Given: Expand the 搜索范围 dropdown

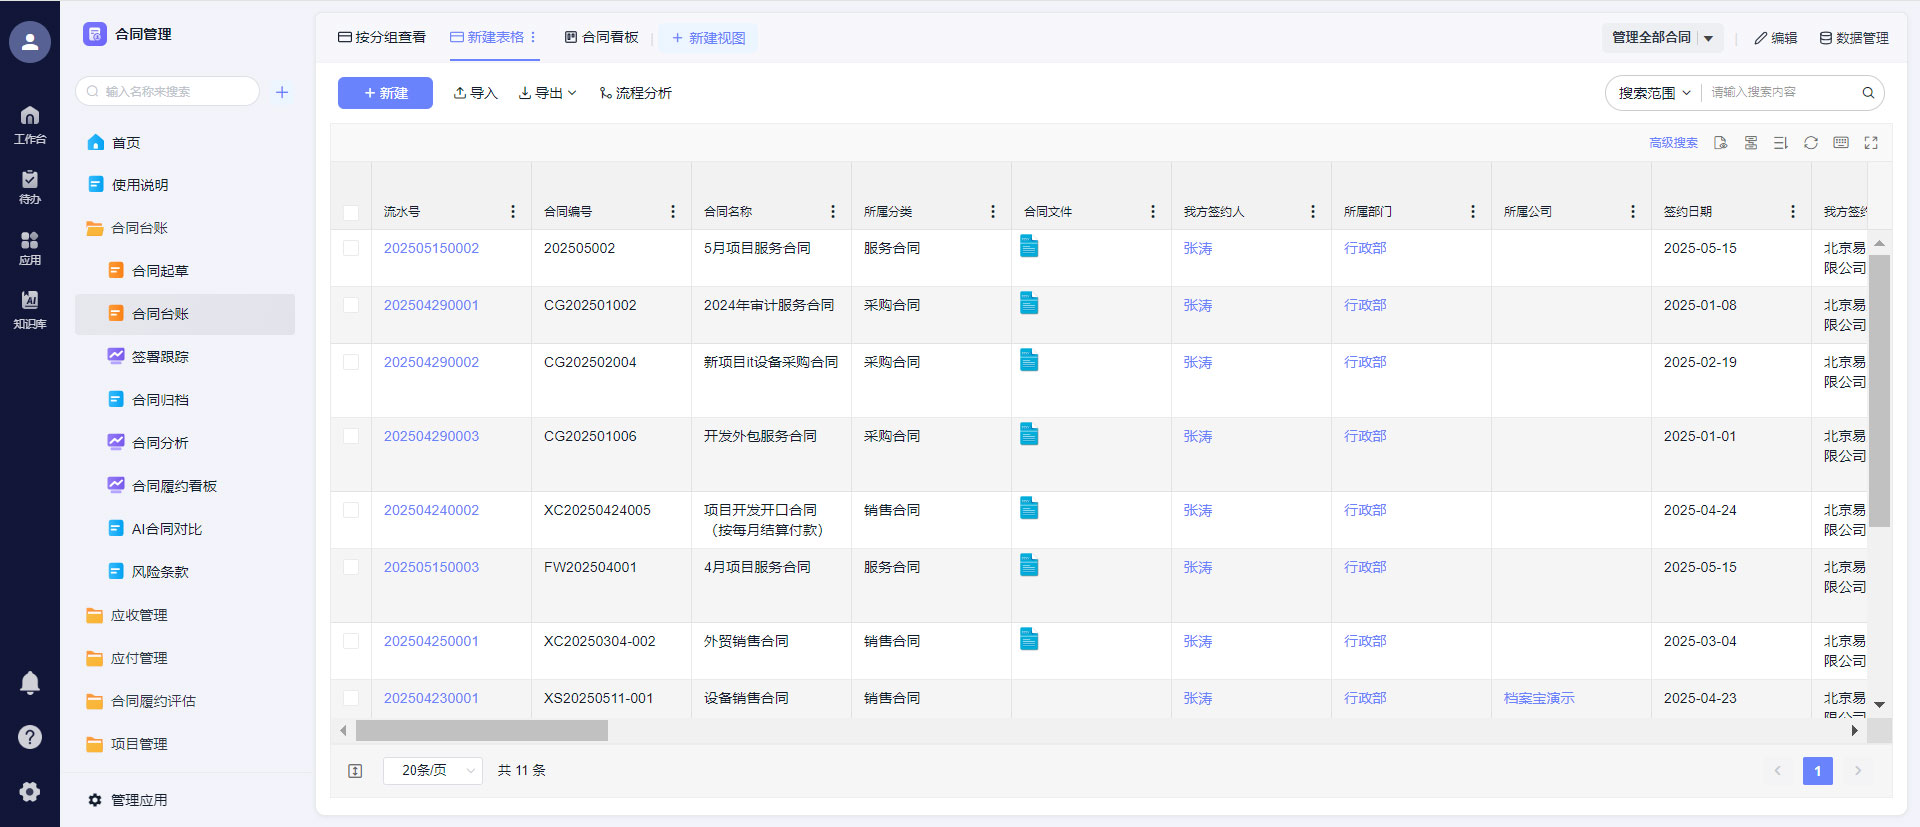Looking at the screenshot, I should coord(1654,93).
